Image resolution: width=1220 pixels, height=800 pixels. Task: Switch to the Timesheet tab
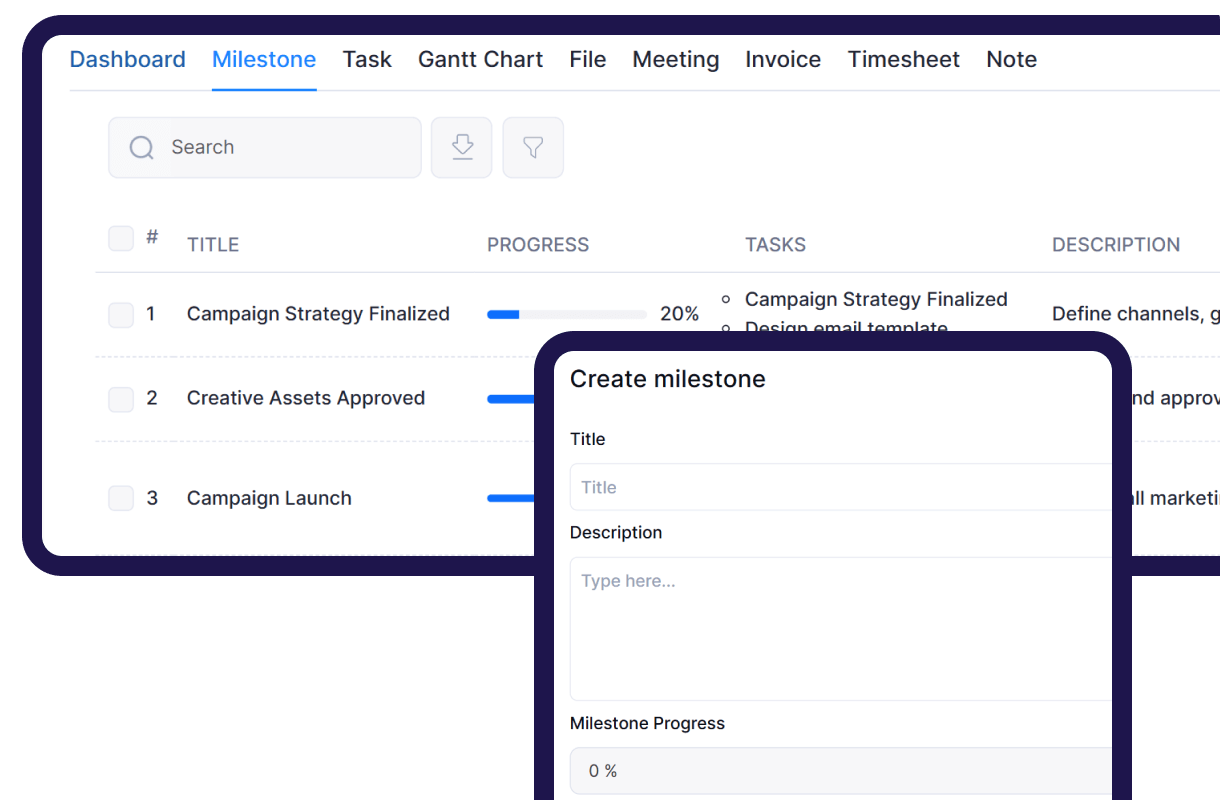pyautogui.click(x=903, y=60)
